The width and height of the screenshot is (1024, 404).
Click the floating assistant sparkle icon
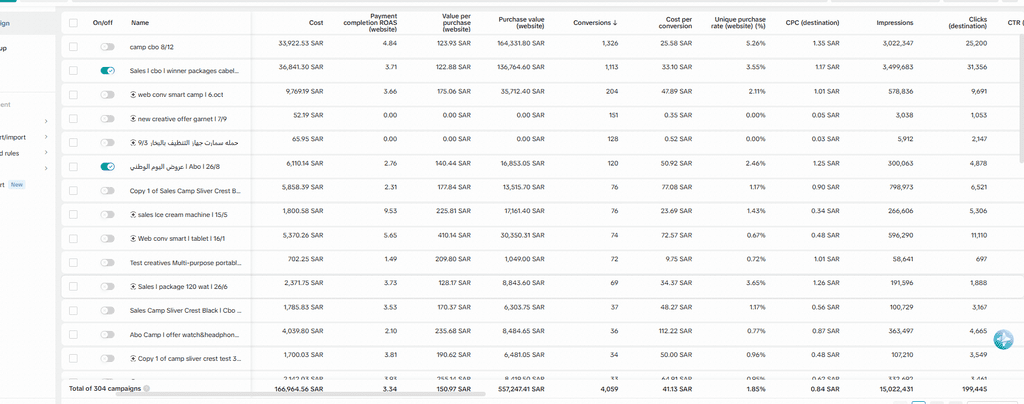tap(1003, 340)
